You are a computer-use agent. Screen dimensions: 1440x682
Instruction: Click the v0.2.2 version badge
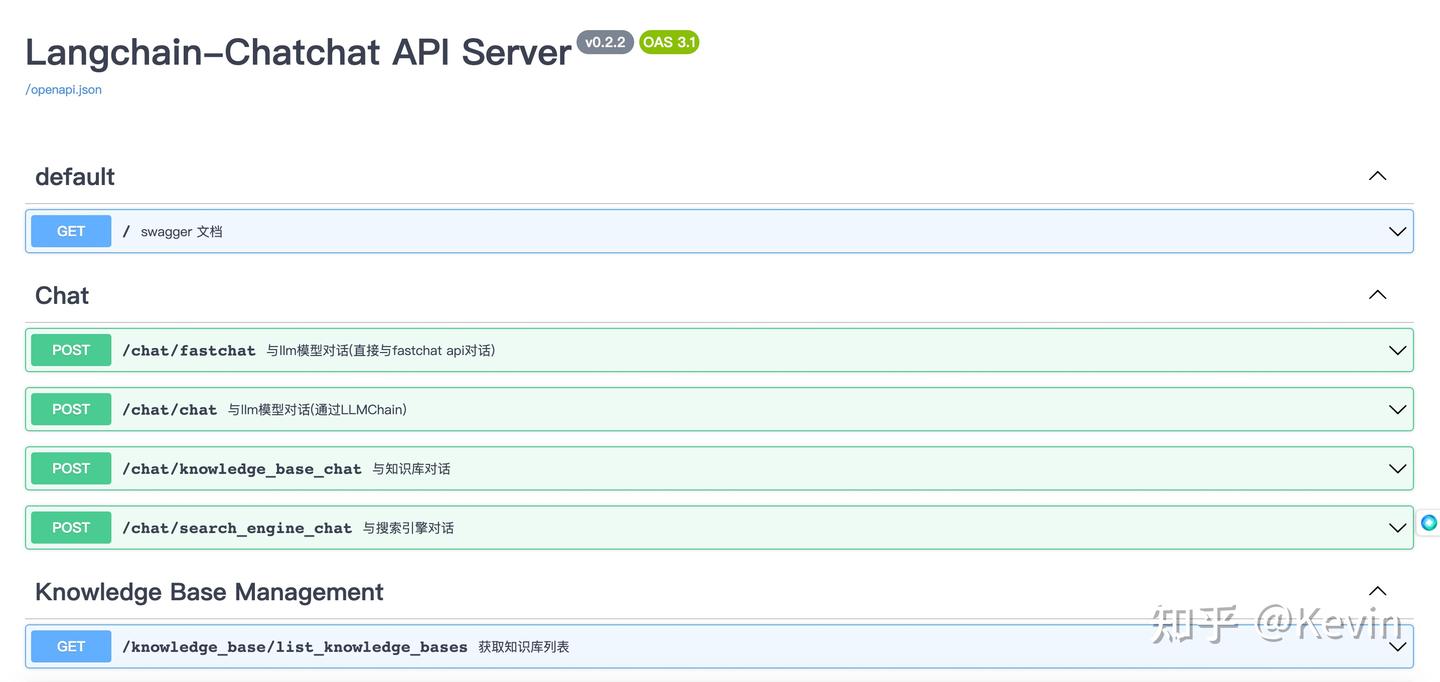[x=605, y=42]
